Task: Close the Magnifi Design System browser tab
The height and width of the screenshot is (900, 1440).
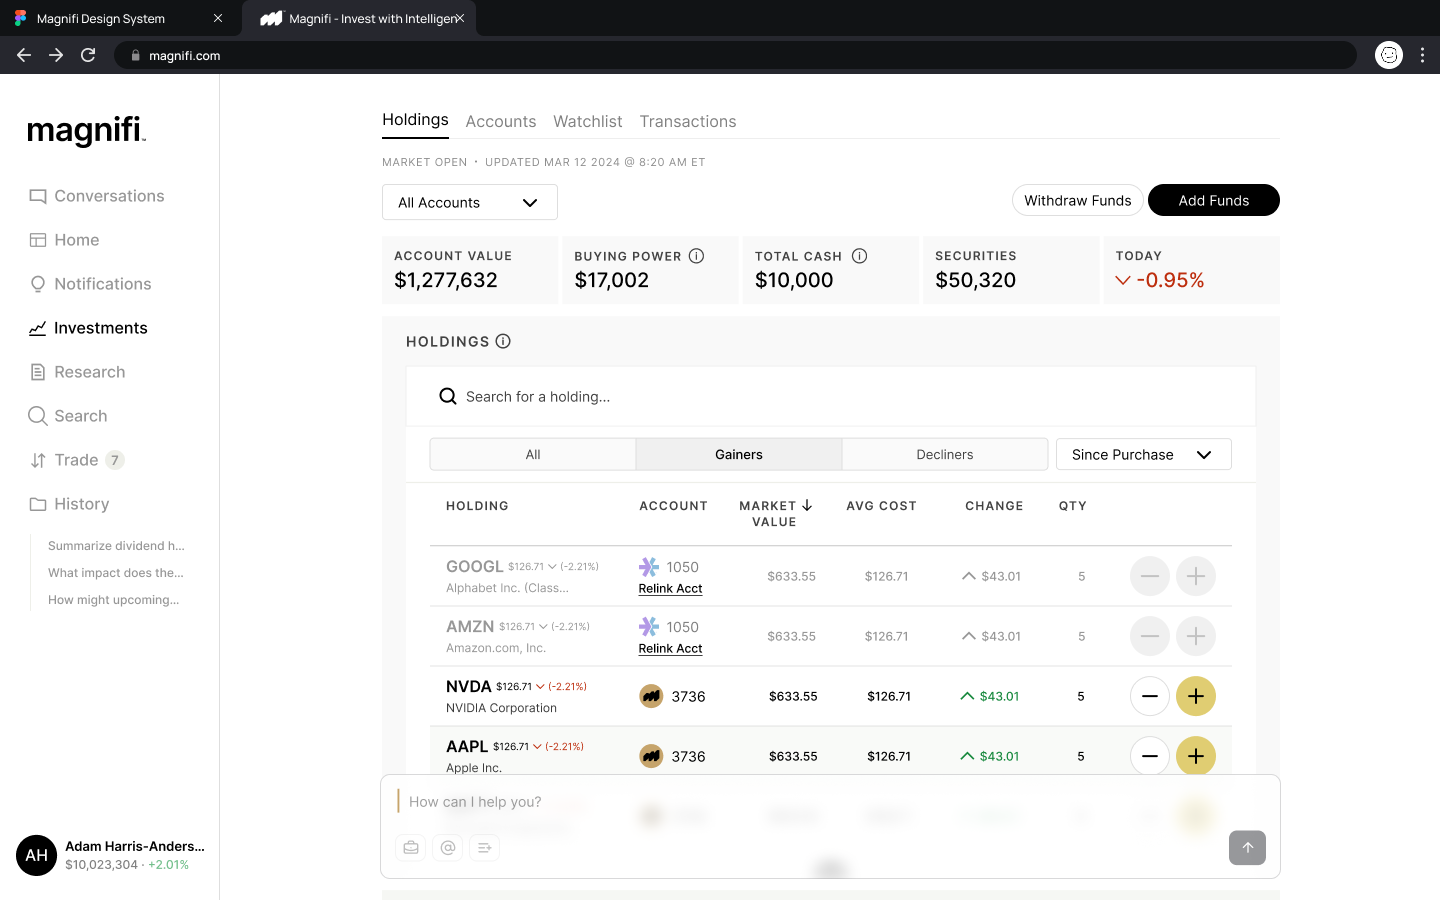Action: point(218,18)
